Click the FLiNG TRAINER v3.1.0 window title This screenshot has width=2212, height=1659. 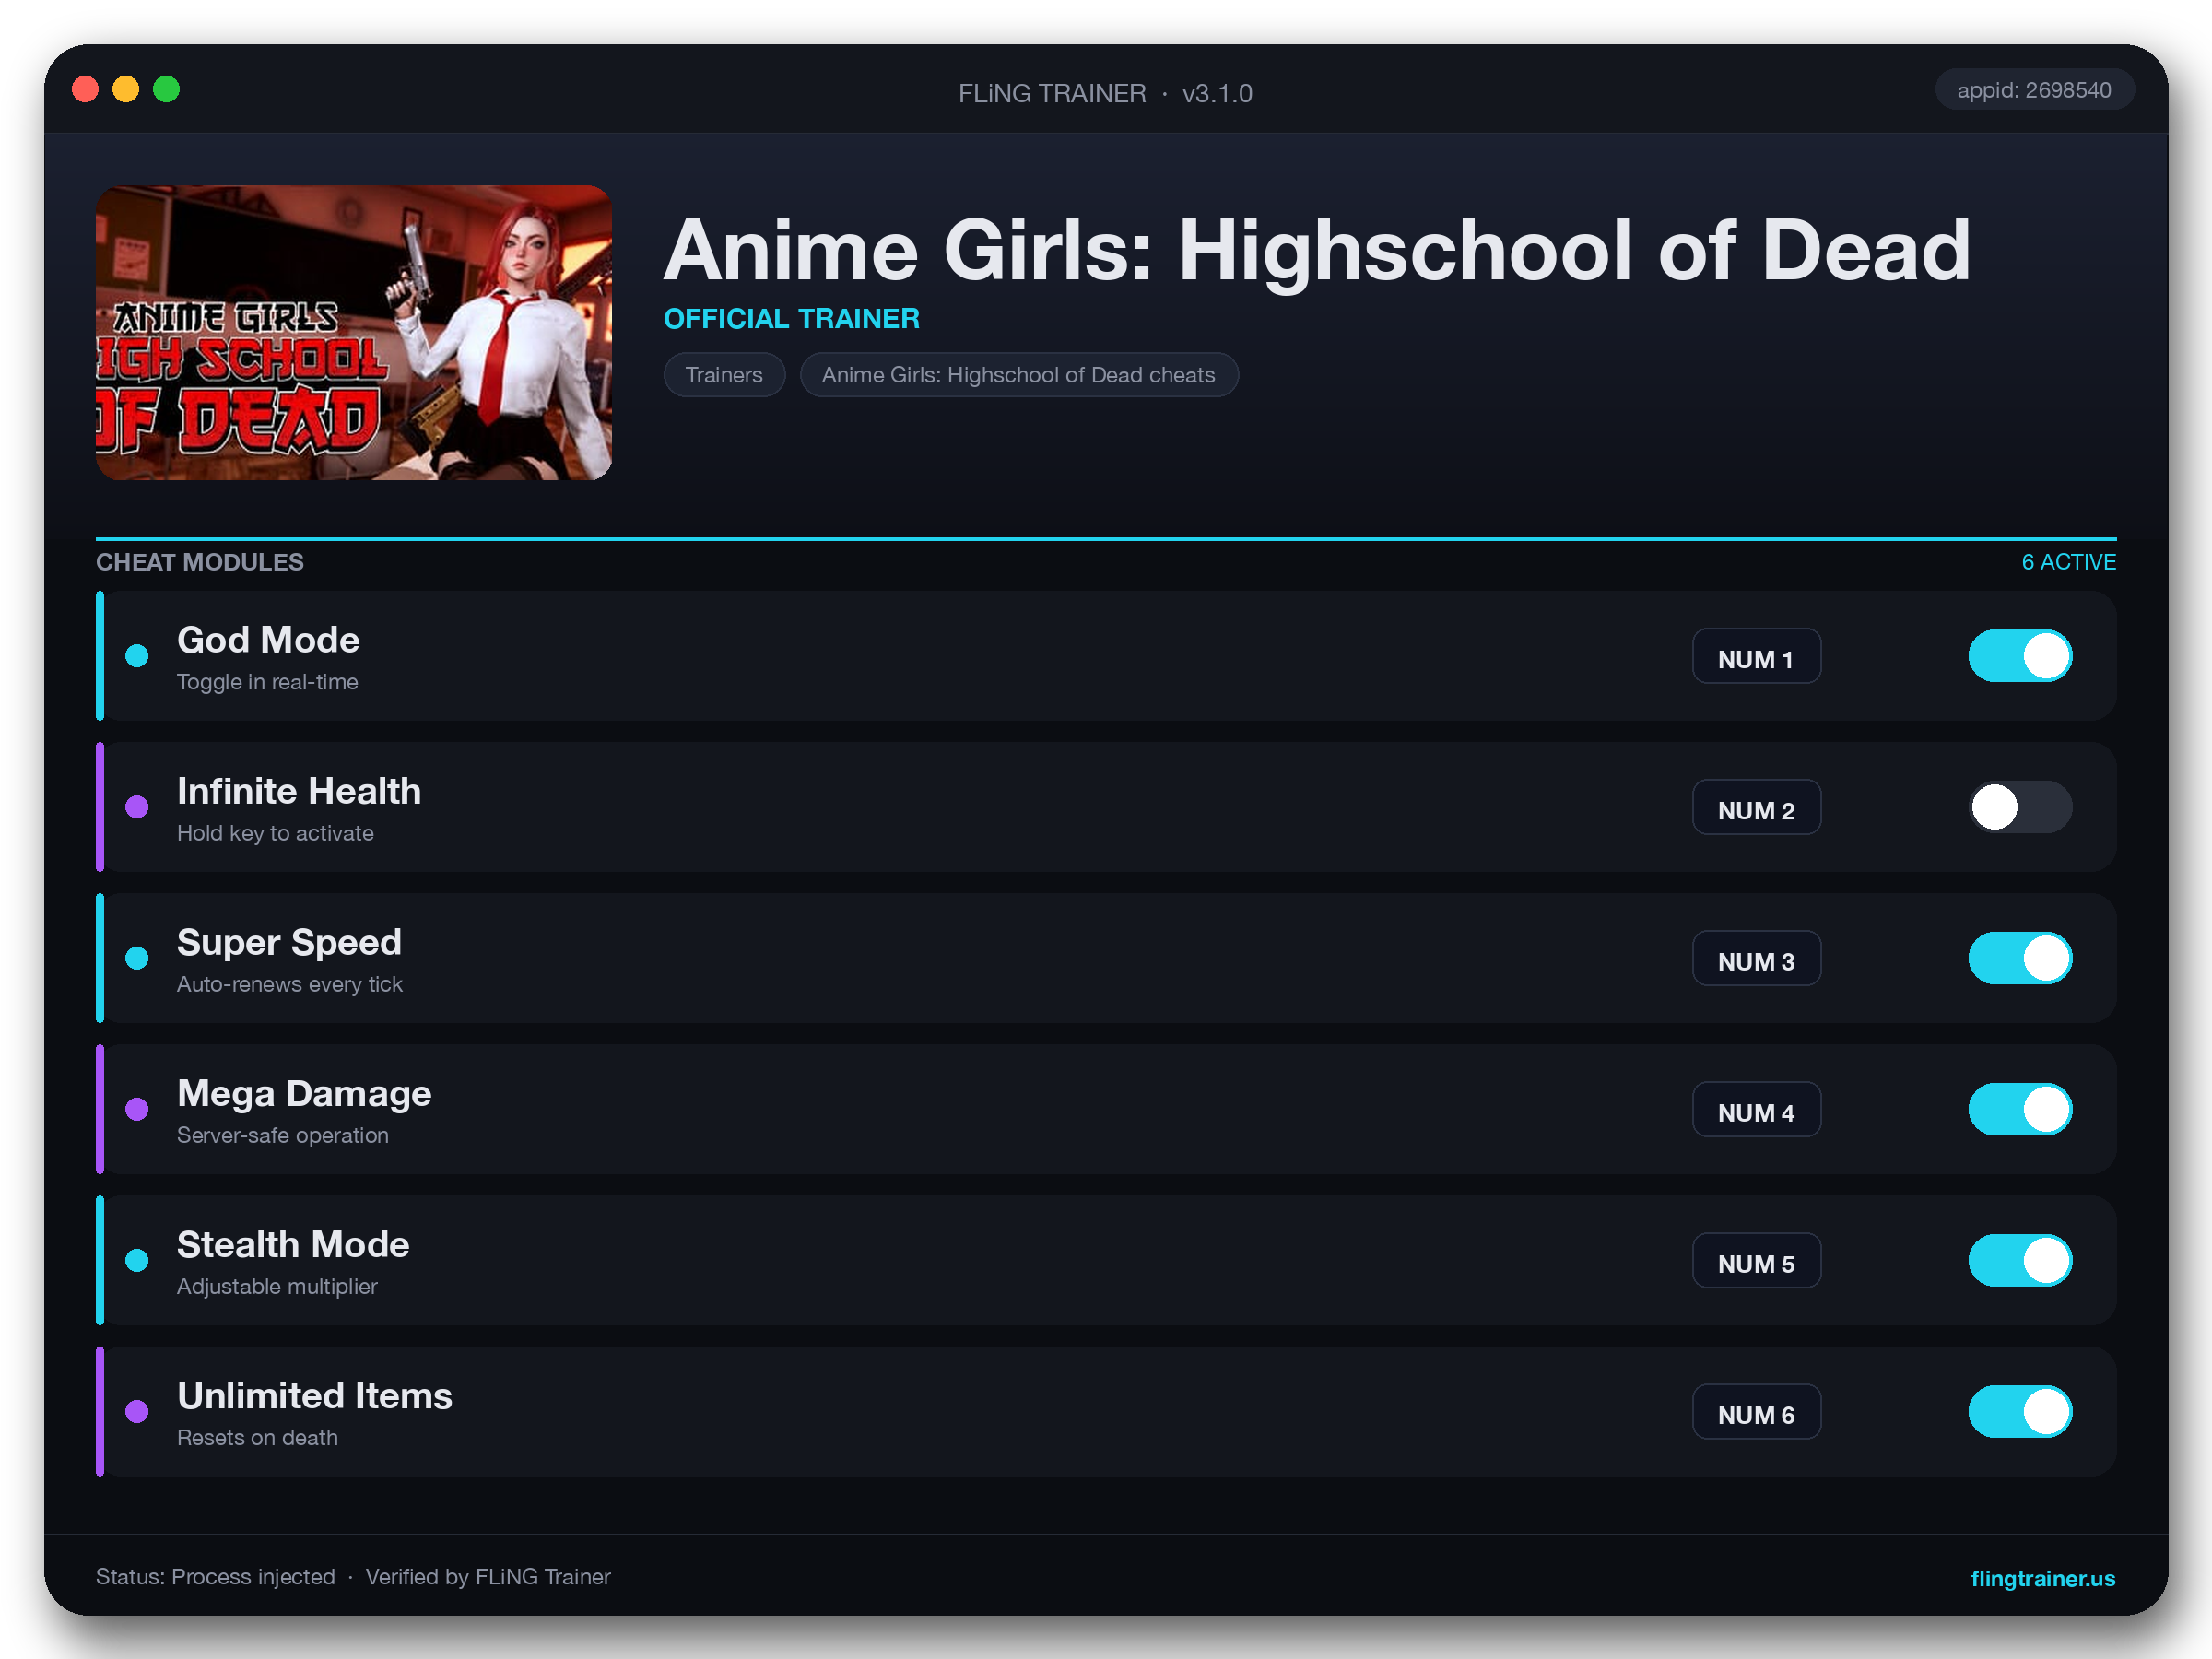(x=1105, y=93)
